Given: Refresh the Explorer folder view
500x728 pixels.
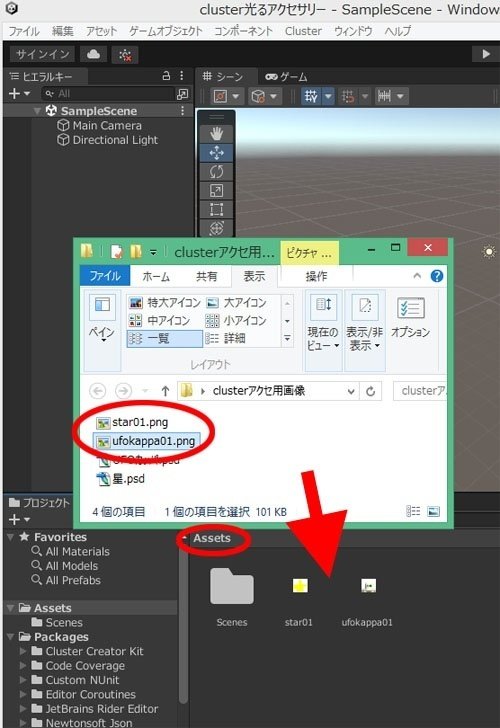Looking at the screenshot, I should 370,391.
